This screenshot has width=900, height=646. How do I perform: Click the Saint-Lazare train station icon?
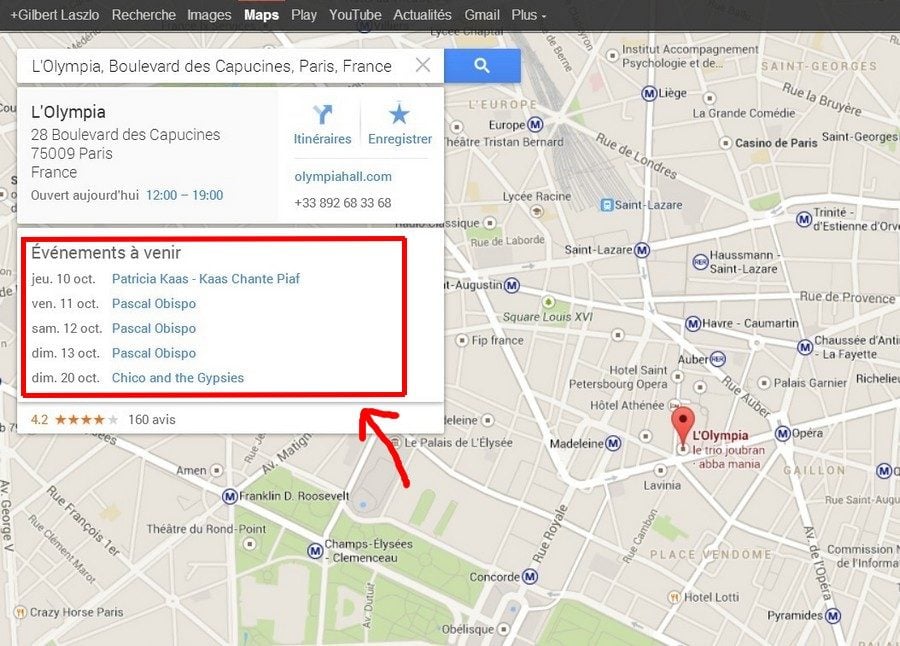click(x=607, y=205)
